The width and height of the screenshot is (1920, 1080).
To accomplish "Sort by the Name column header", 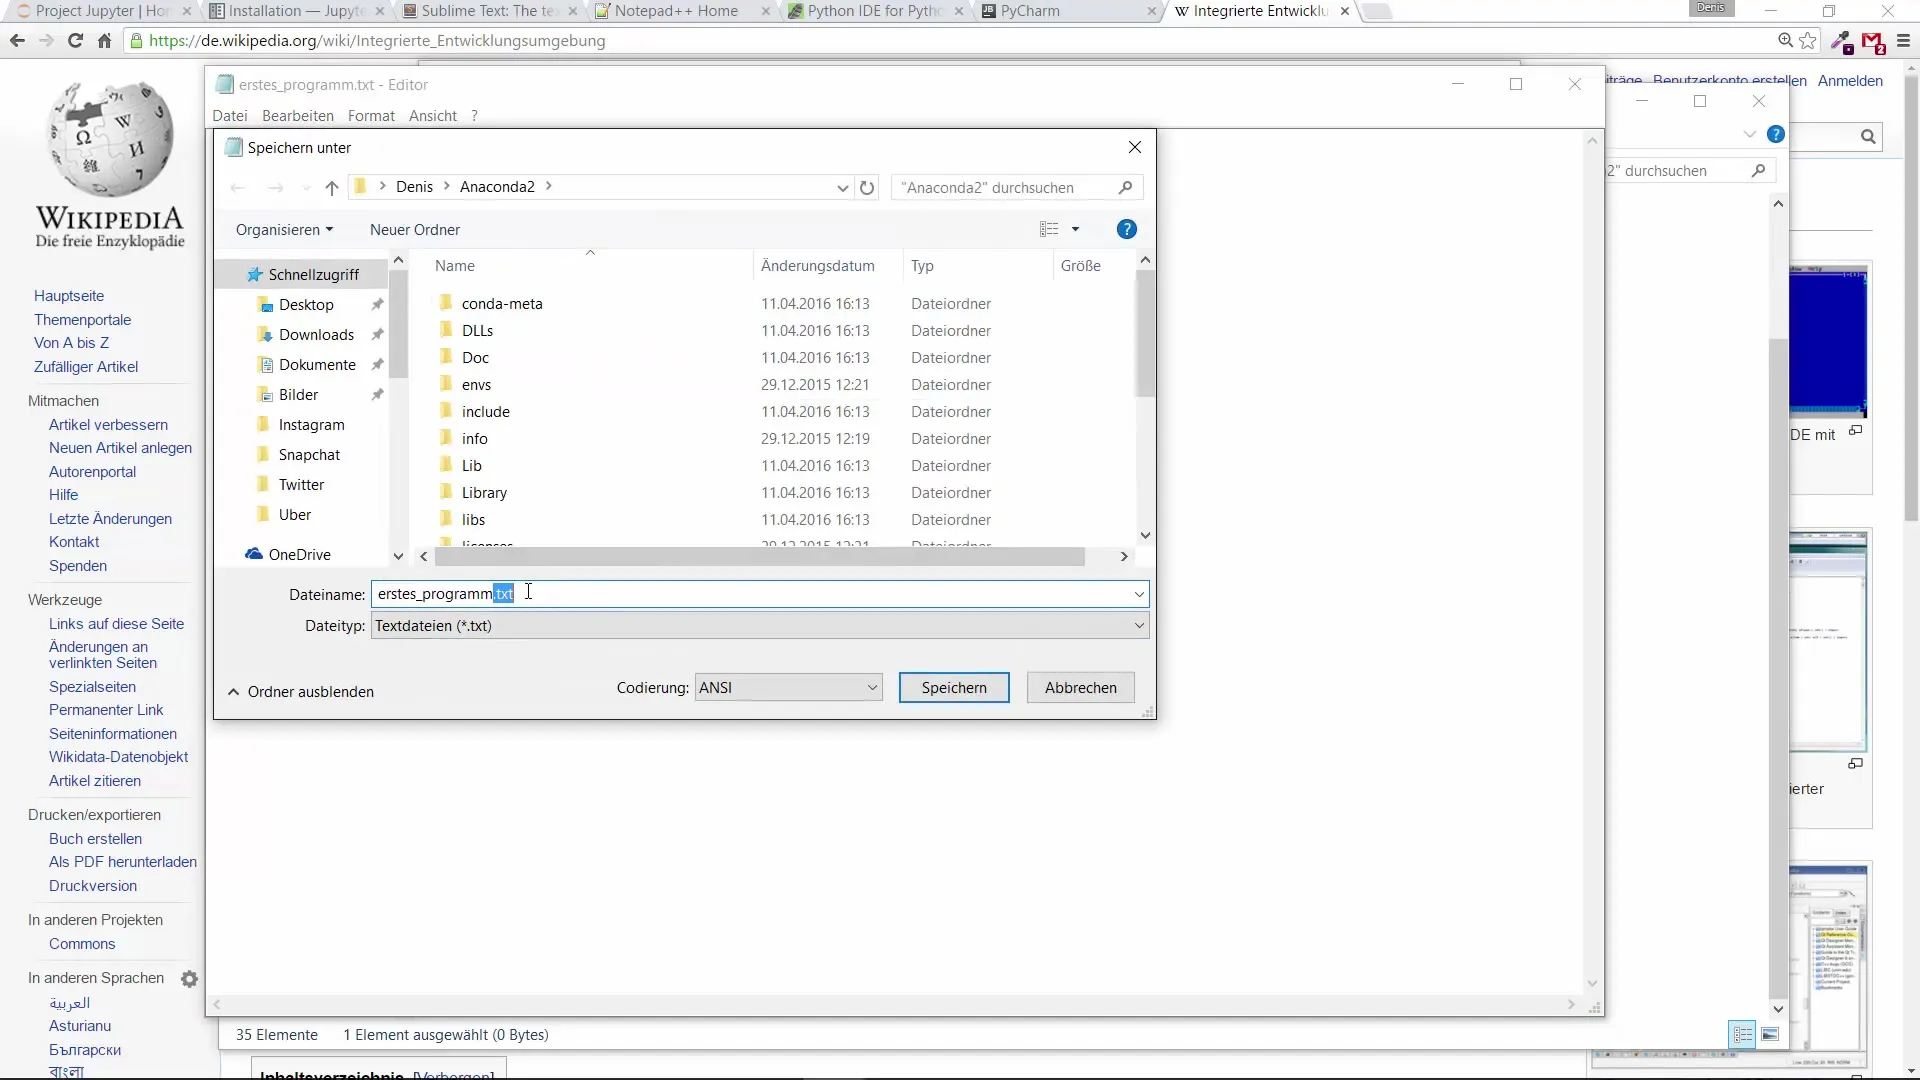I will point(590,266).
